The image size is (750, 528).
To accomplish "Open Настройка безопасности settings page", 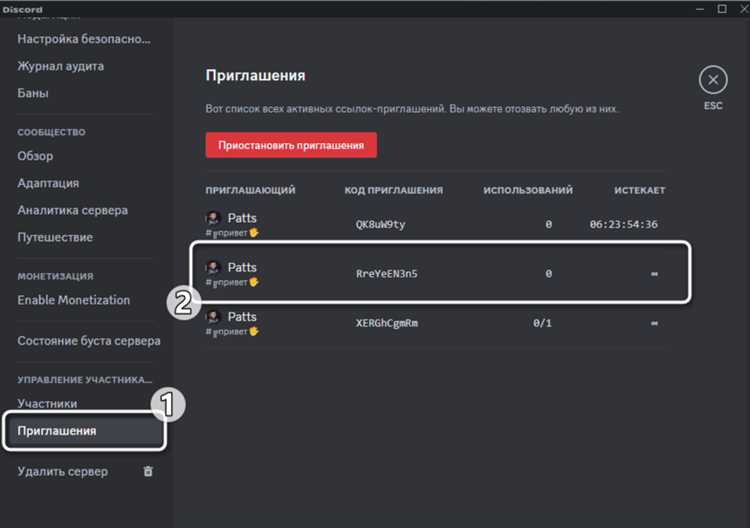I will [84, 39].
